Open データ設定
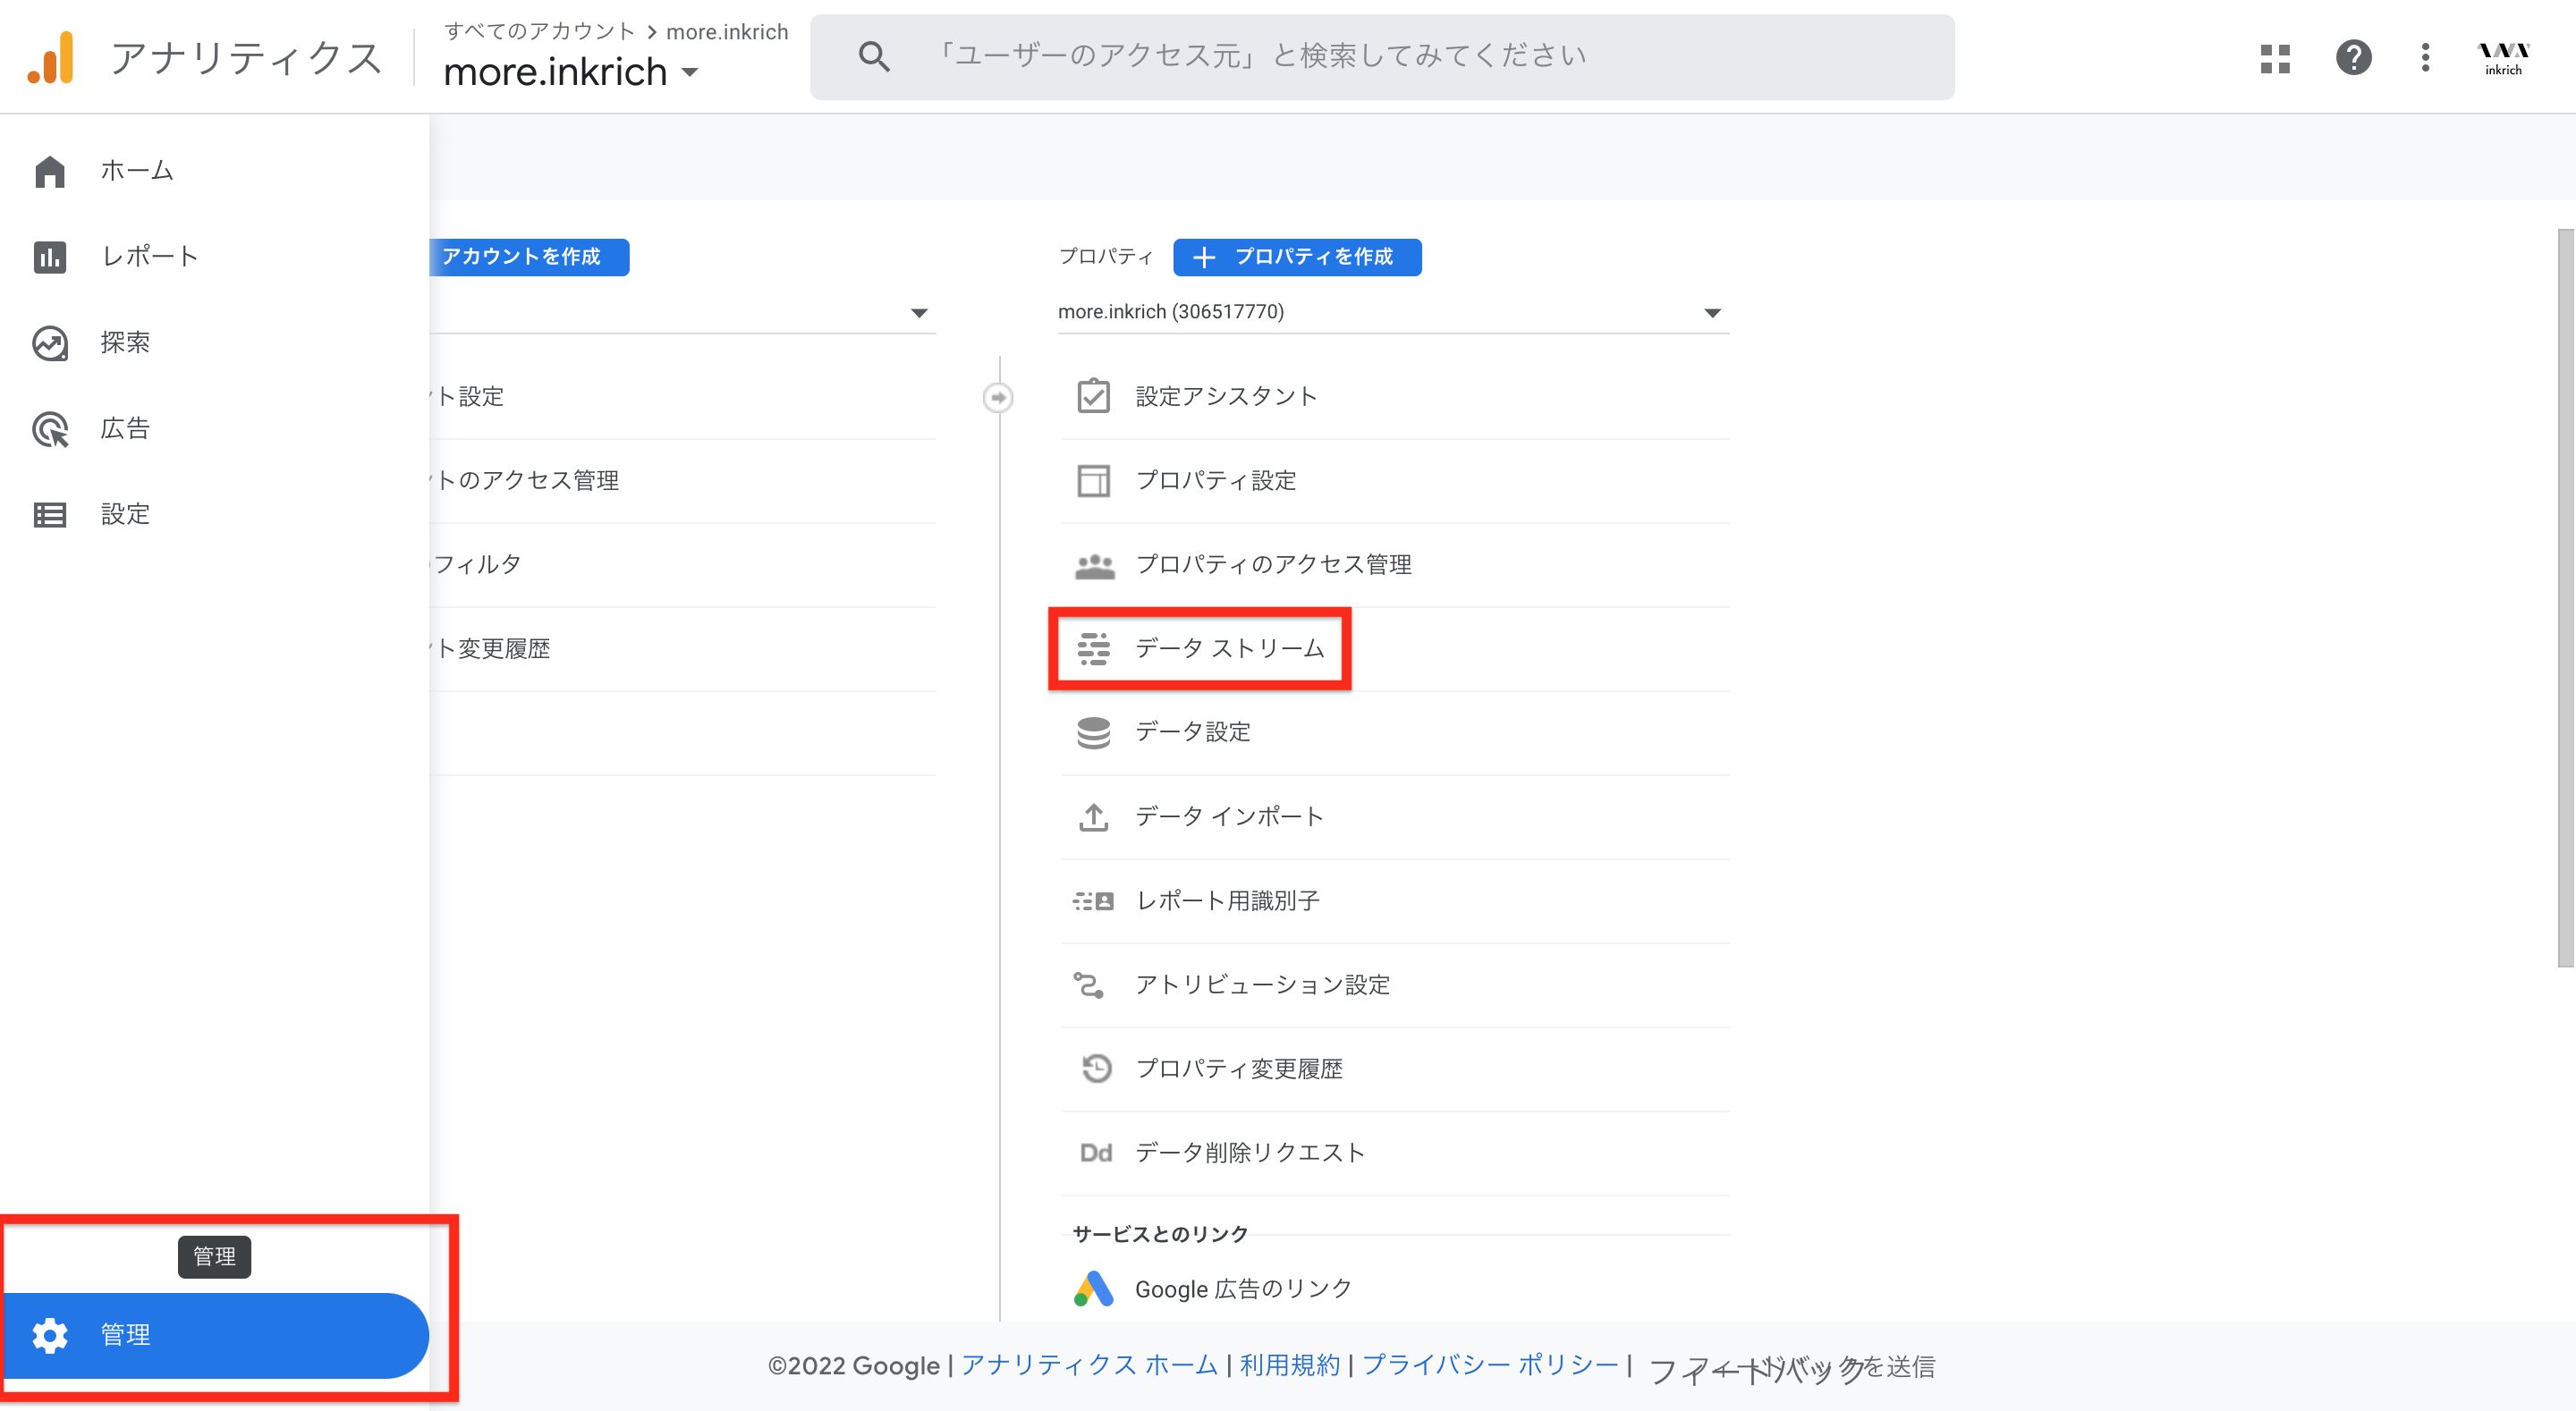 tap(1395, 733)
